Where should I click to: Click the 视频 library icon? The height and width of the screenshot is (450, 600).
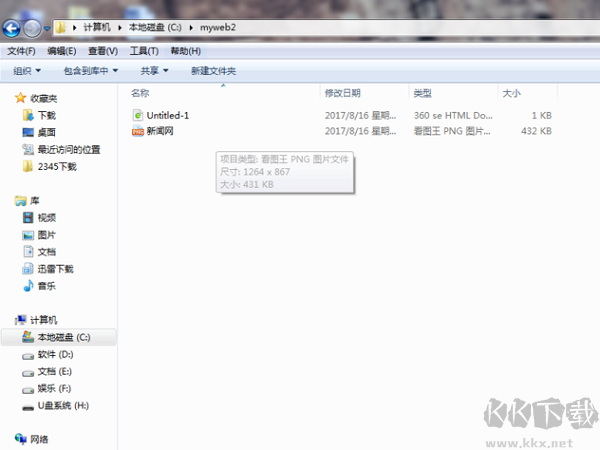28,218
